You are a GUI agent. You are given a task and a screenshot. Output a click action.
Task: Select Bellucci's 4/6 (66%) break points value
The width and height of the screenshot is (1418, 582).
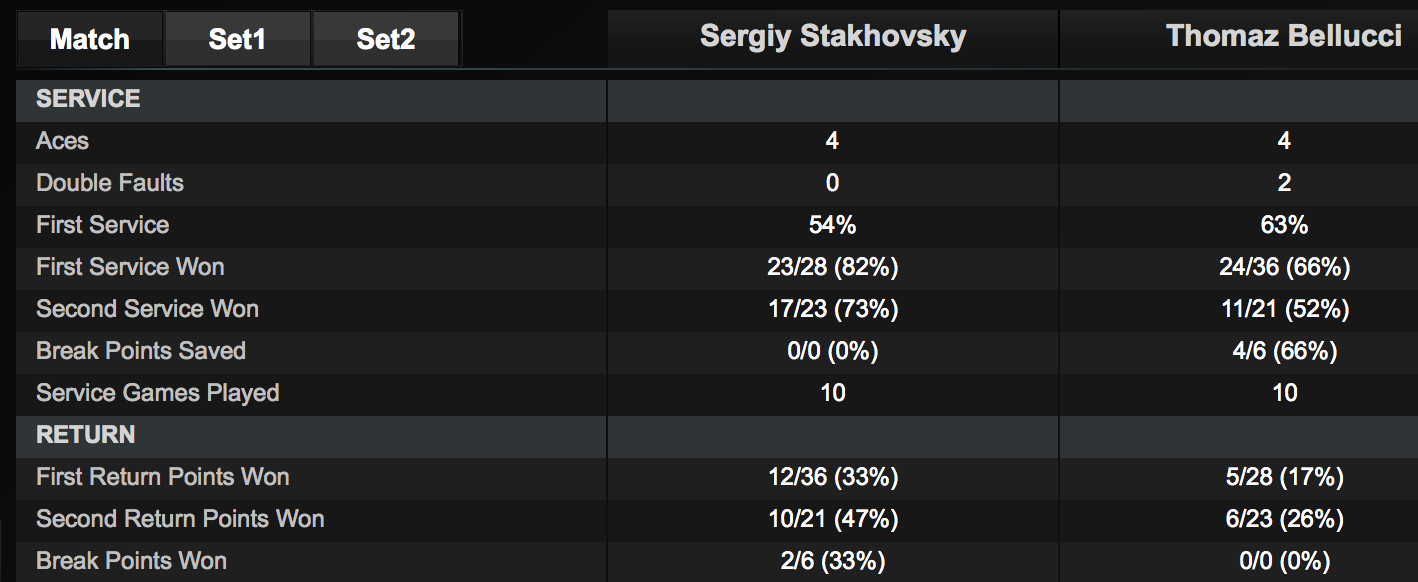tap(1284, 351)
